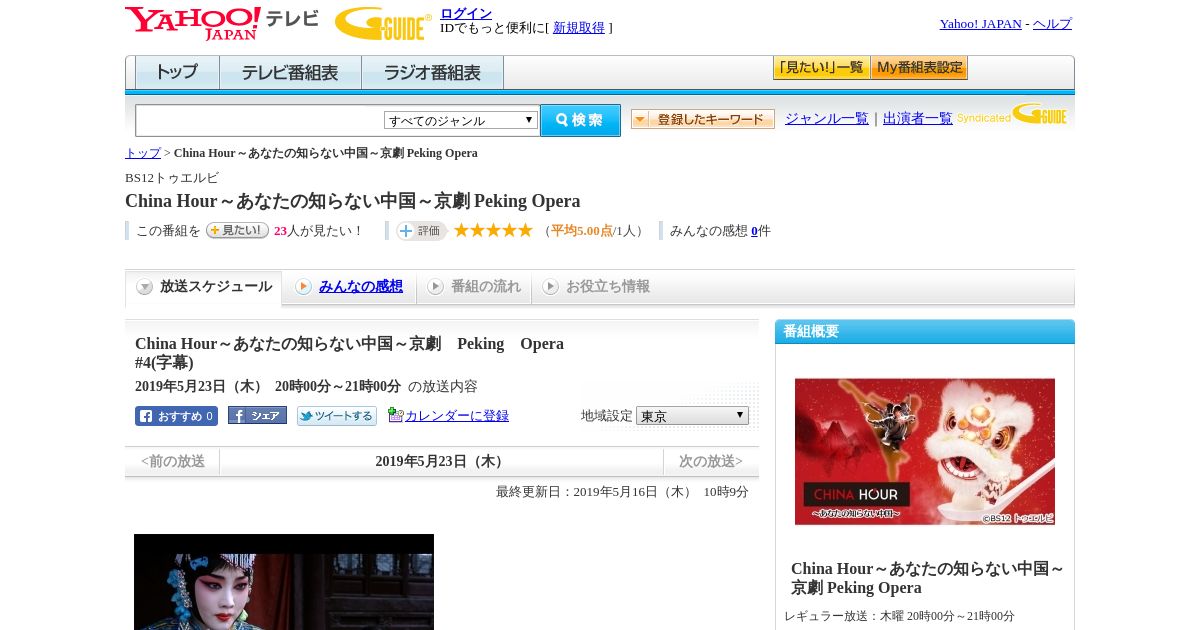Screen dimensions: 1200x630
Task: Expand the すべてのジャンル genre dropdown
Action: coord(461,120)
